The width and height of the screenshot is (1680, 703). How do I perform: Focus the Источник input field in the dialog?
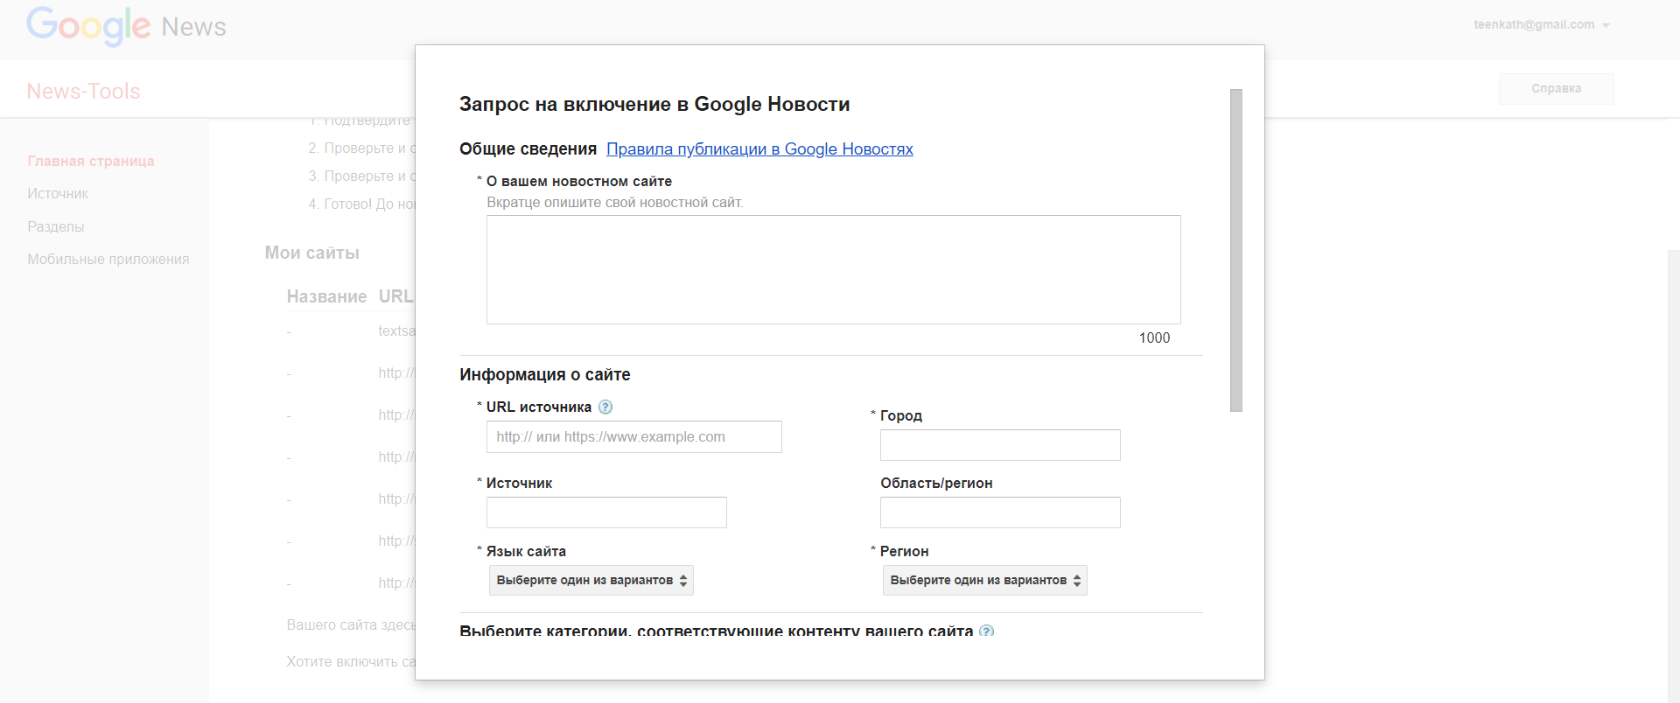click(x=606, y=512)
